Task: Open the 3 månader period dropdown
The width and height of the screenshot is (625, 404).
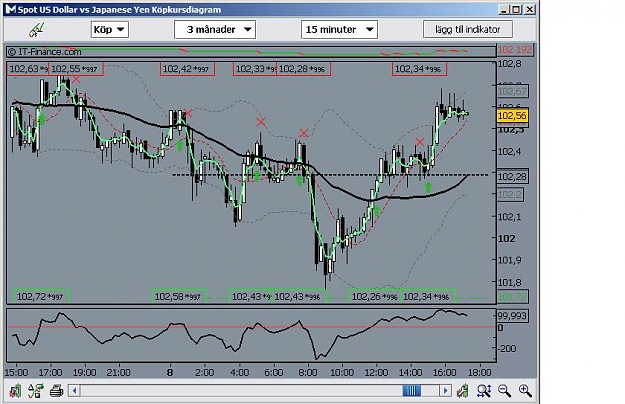Action: tap(215, 29)
